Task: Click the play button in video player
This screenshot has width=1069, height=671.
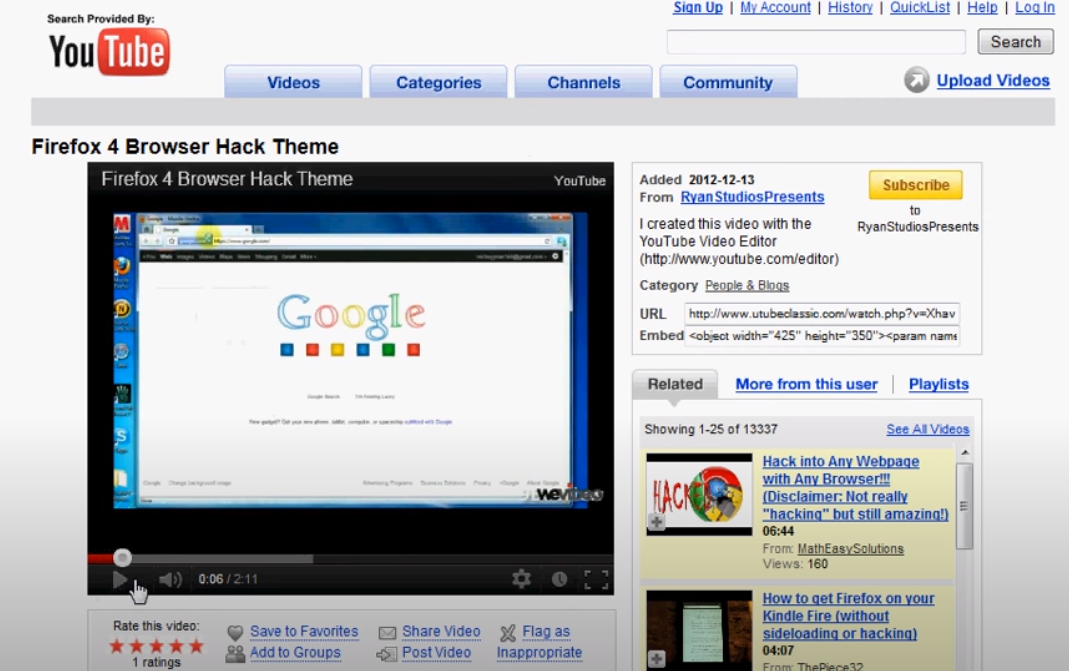Action: click(120, 579)
